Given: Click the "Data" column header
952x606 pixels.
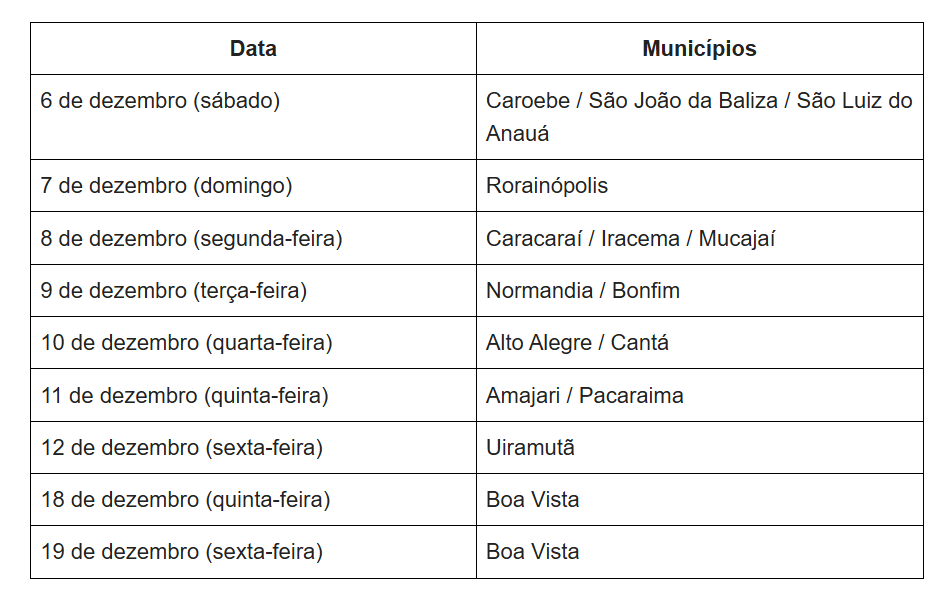Looking at the screenshot, I should coord(253,49).
